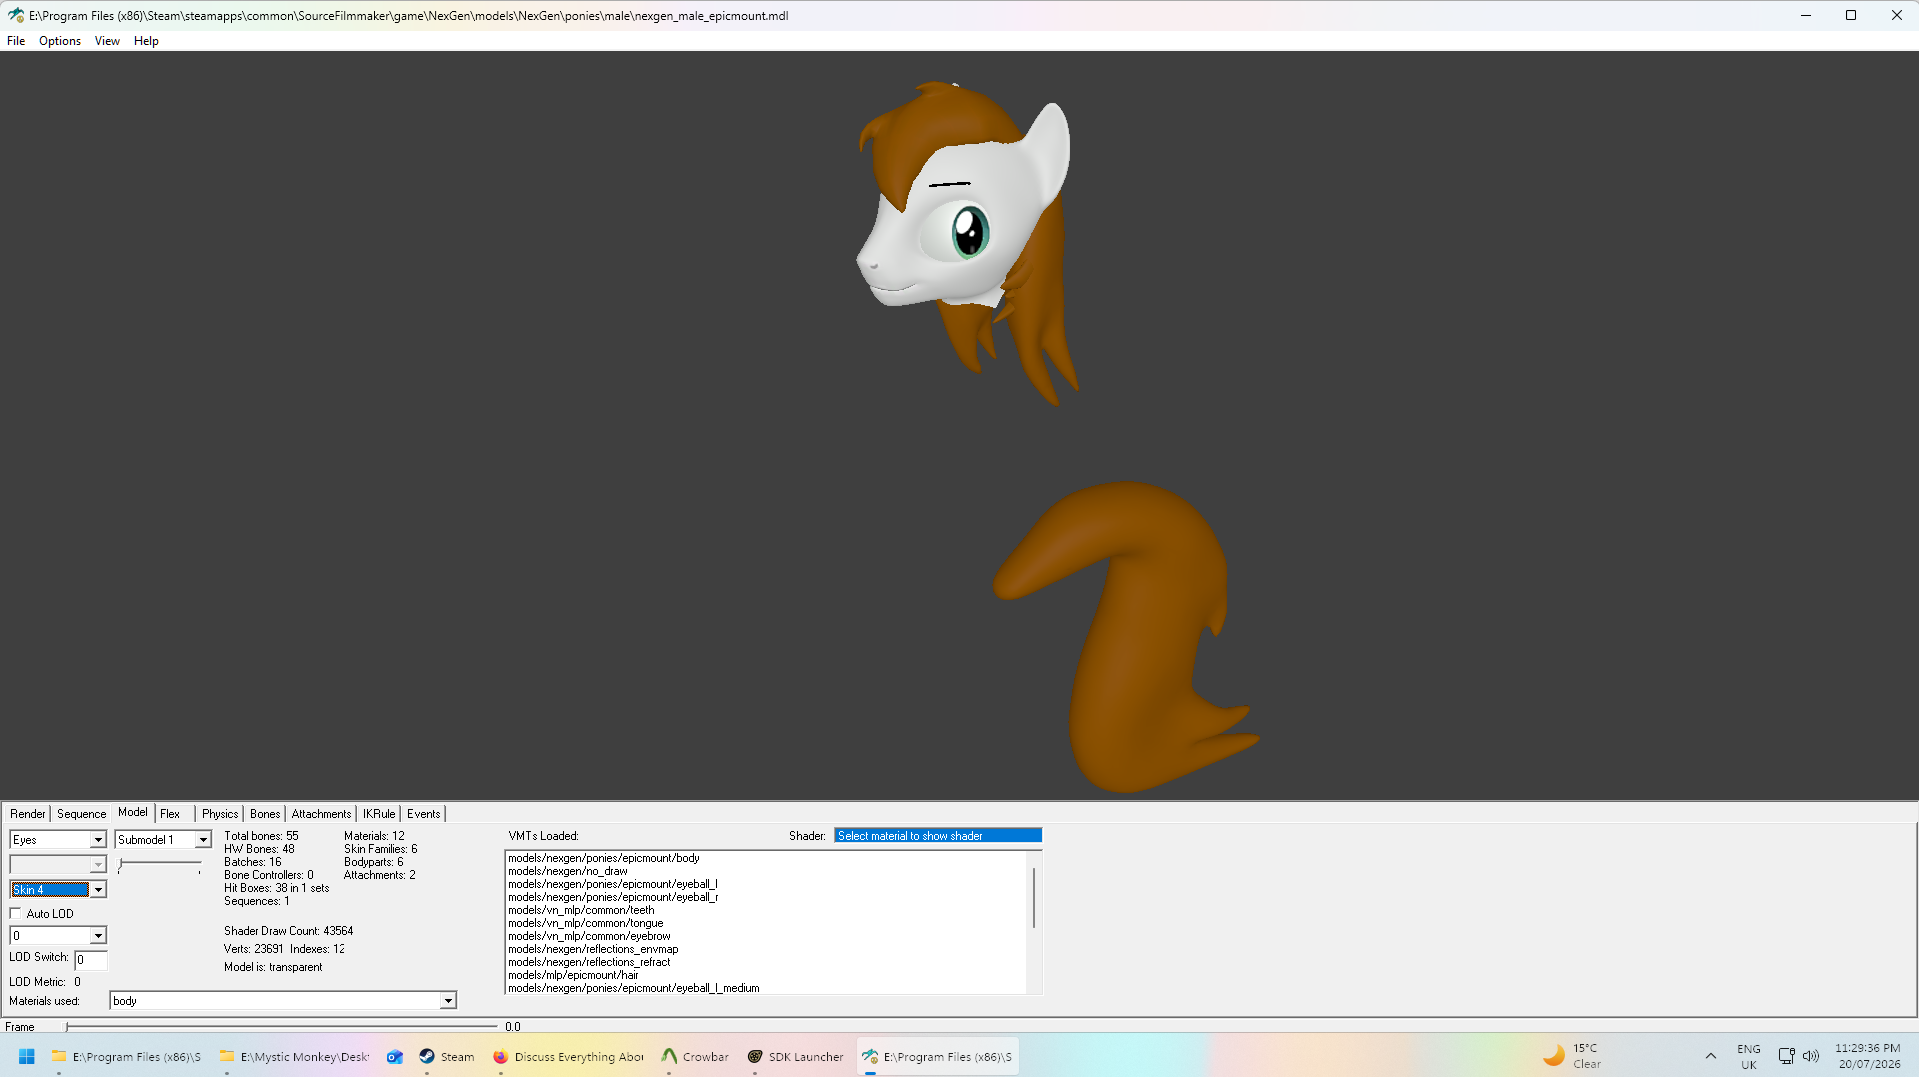The height and width of the screenshot is (1077, 1919).
Task: Click the Frame slider track
Action: (x=282, y=1027)
